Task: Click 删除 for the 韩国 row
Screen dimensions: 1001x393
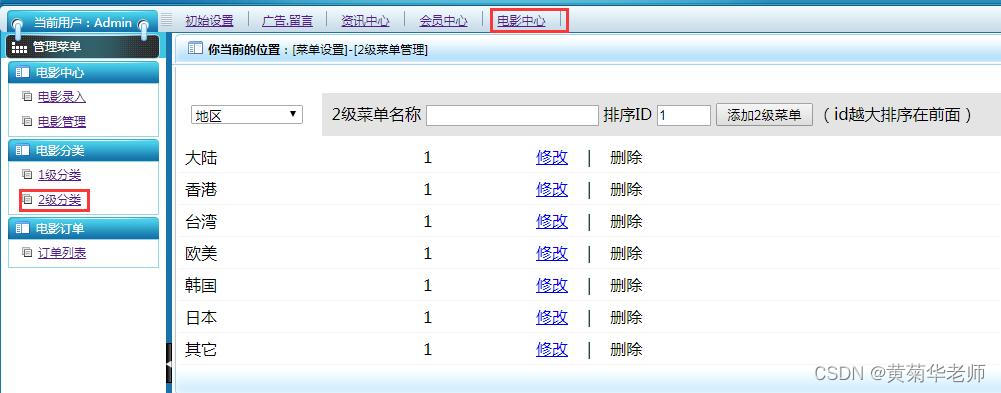Action: tap(626, 285)
